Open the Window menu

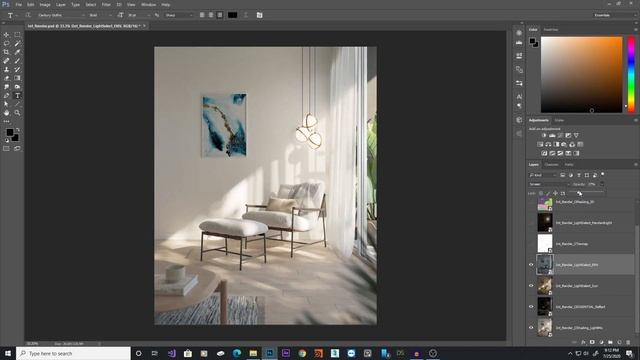pyautogui.click(x=148, y=4)
